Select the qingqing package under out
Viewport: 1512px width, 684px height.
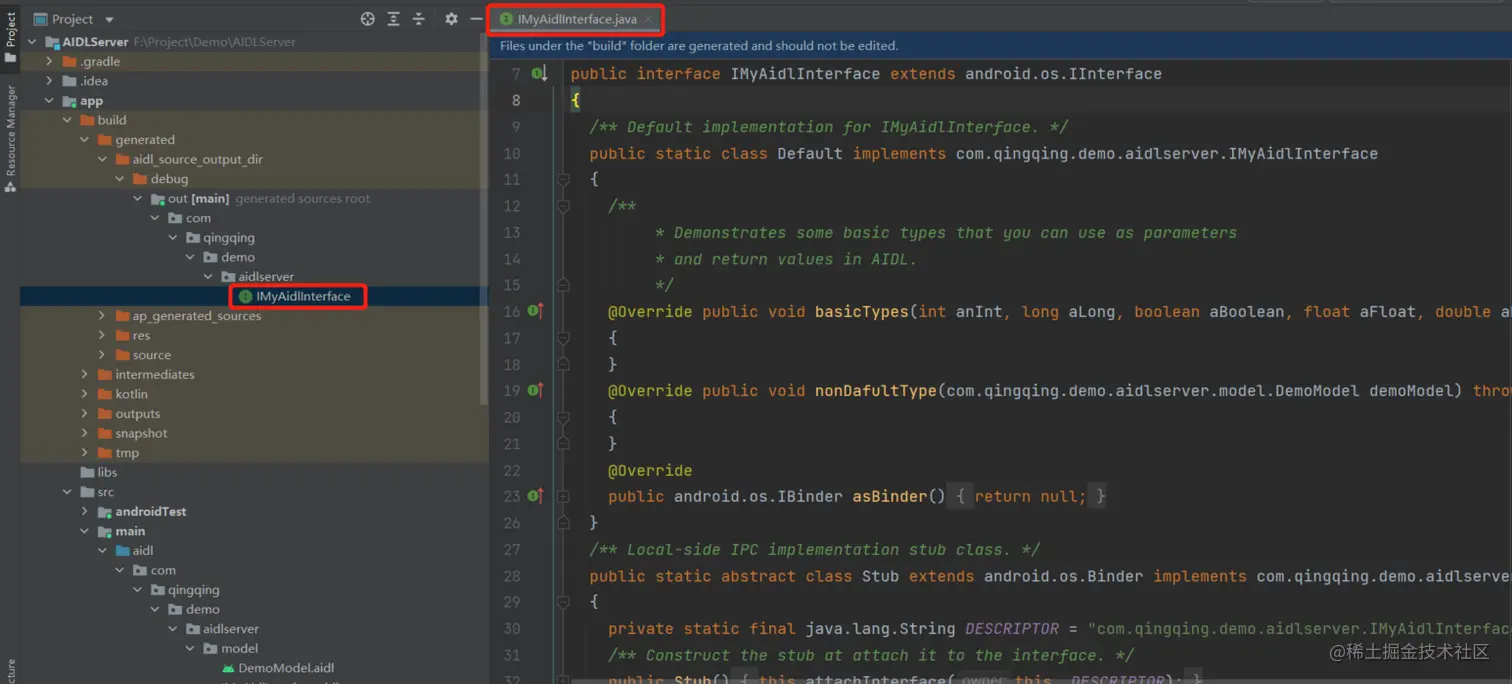pos(220,238)
